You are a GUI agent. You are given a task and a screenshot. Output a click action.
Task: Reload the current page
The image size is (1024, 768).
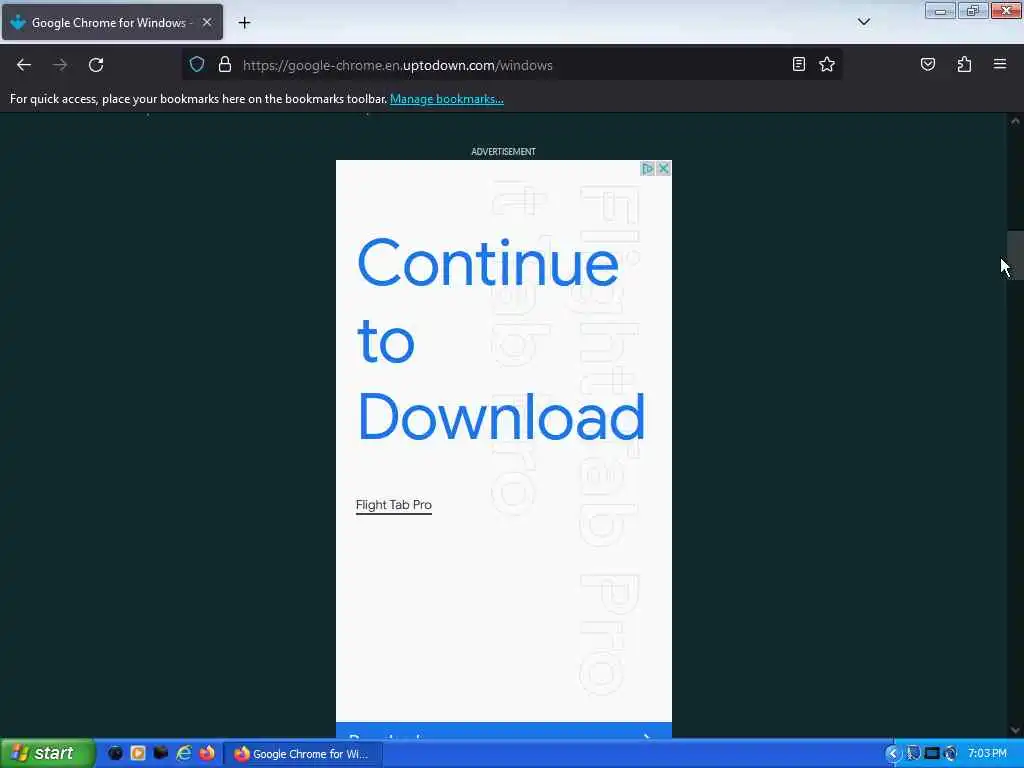[96, 65]
